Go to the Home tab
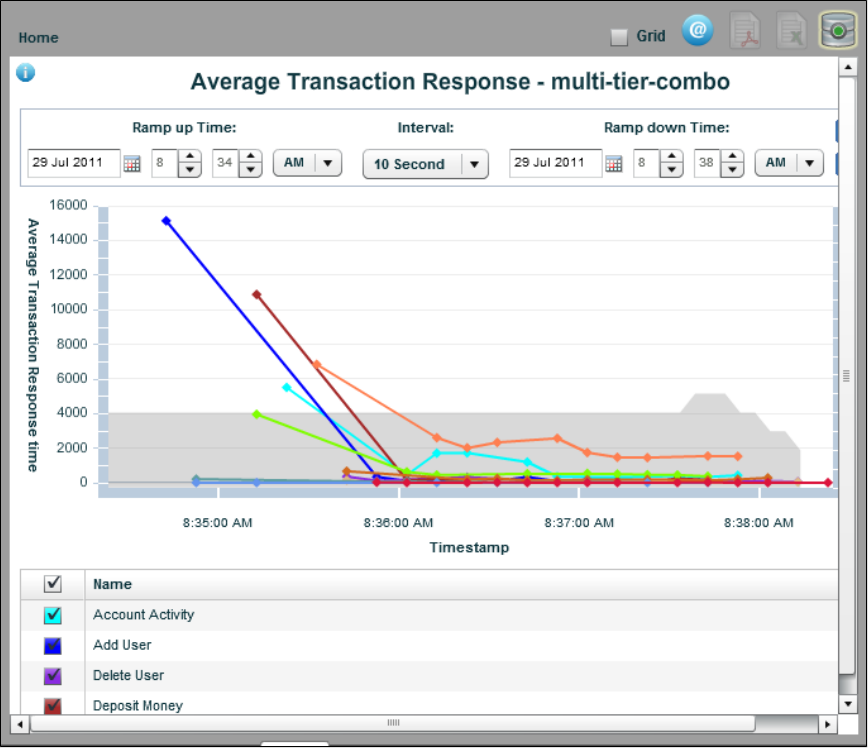The height and width of the screenshot is (748, 868). (x=38, y=38)
